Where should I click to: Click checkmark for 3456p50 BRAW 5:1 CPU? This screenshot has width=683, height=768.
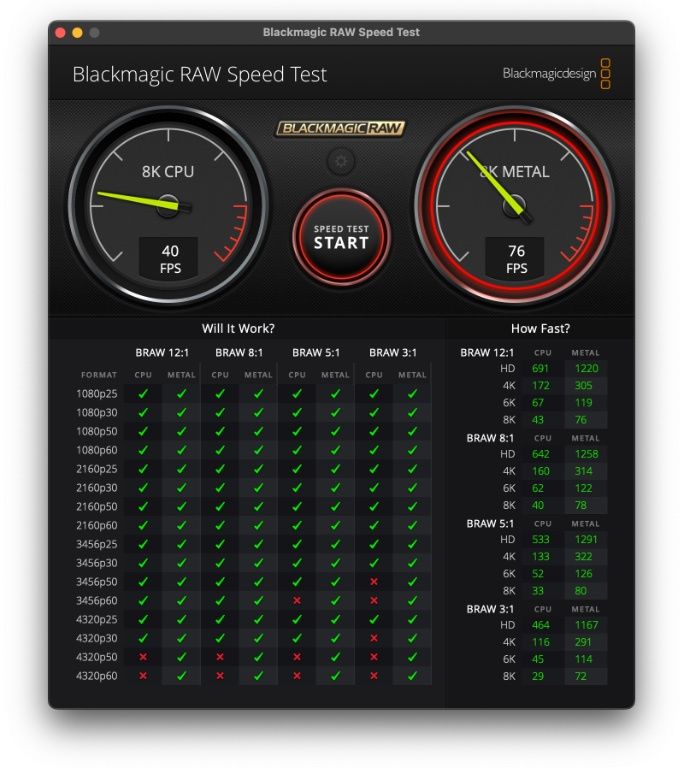(x=297, y=581)
